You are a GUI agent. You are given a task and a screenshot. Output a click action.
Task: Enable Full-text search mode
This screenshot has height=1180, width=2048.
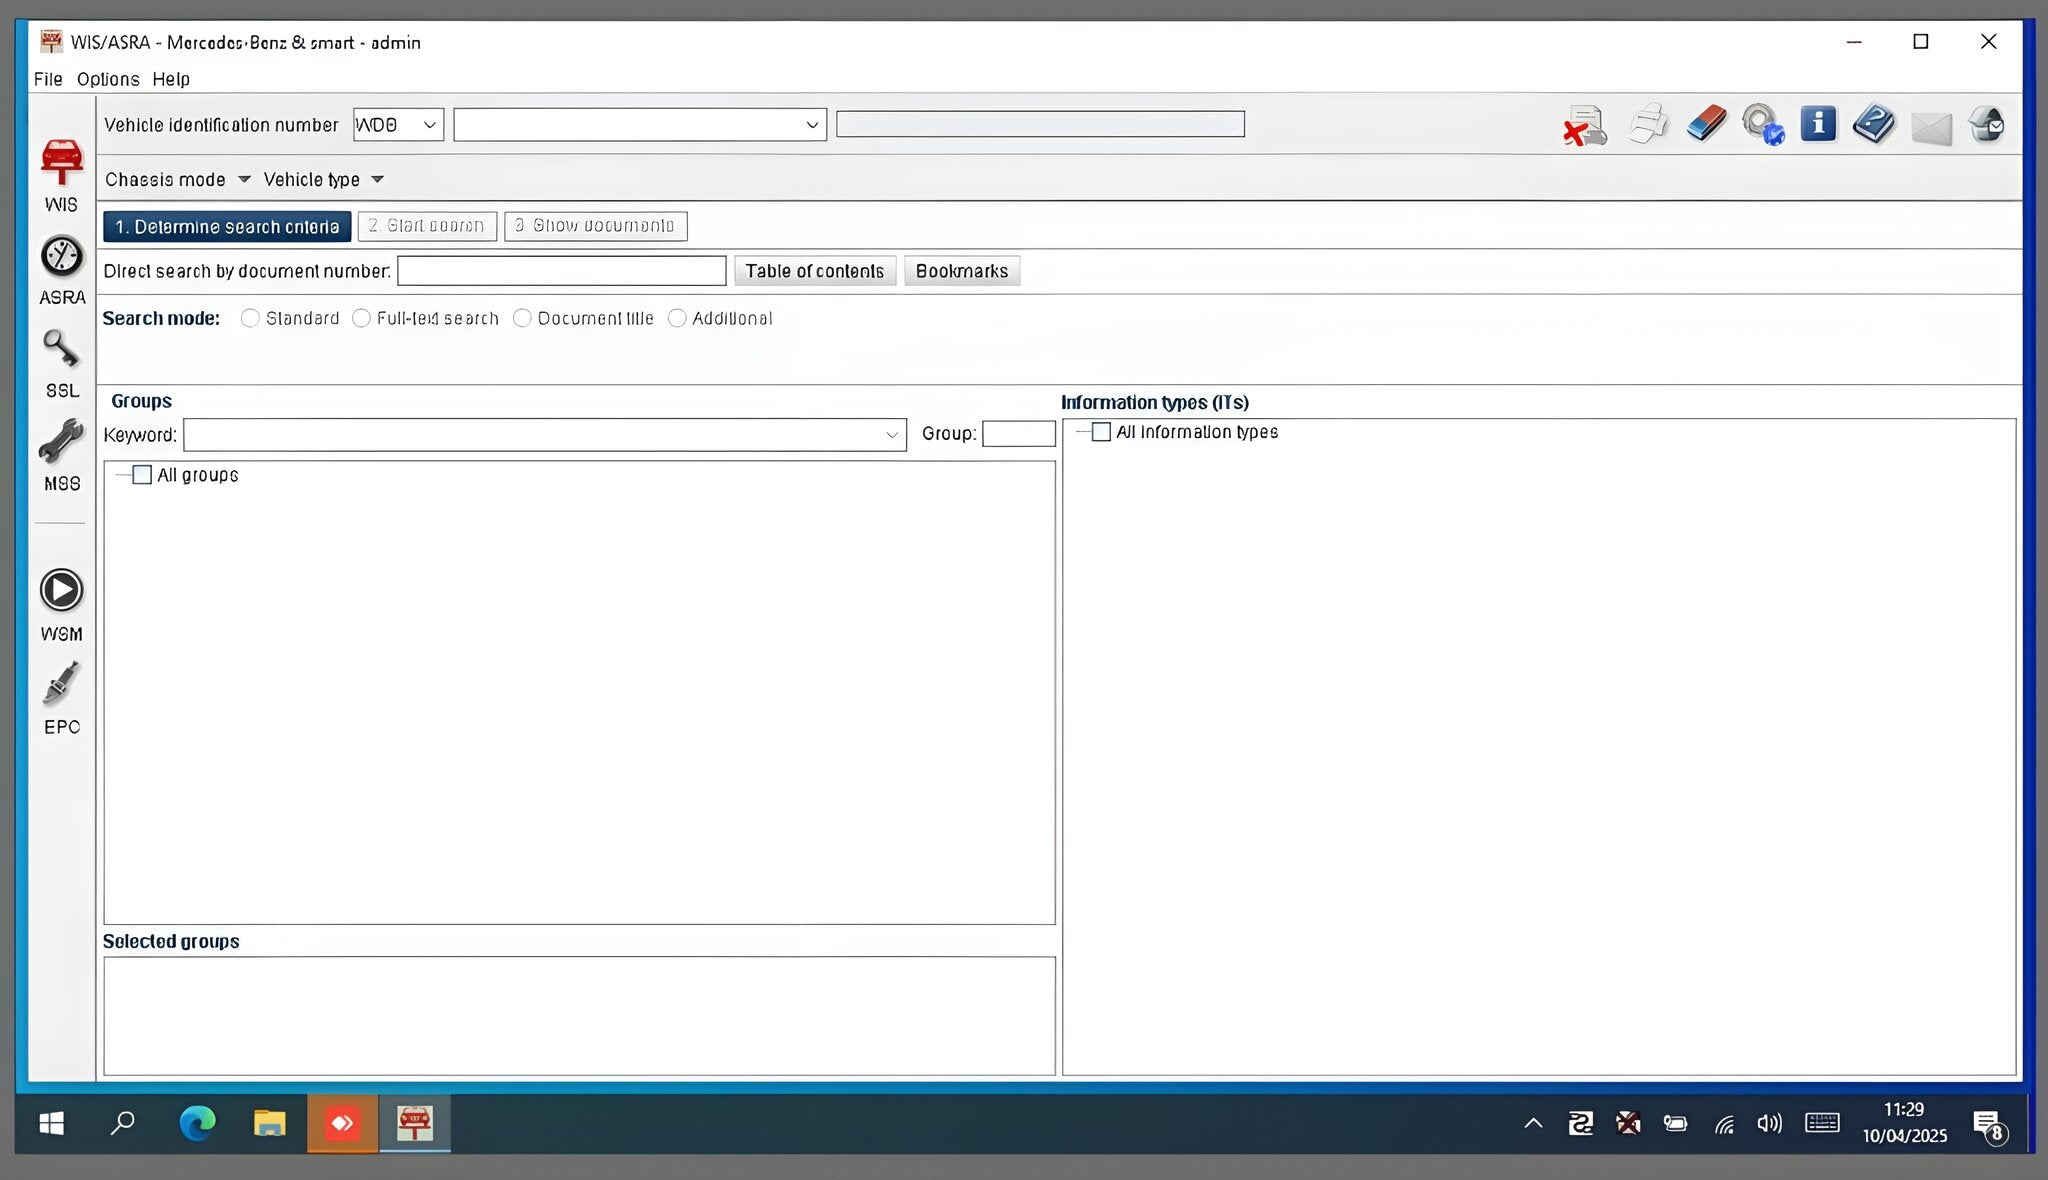(362, 318)
